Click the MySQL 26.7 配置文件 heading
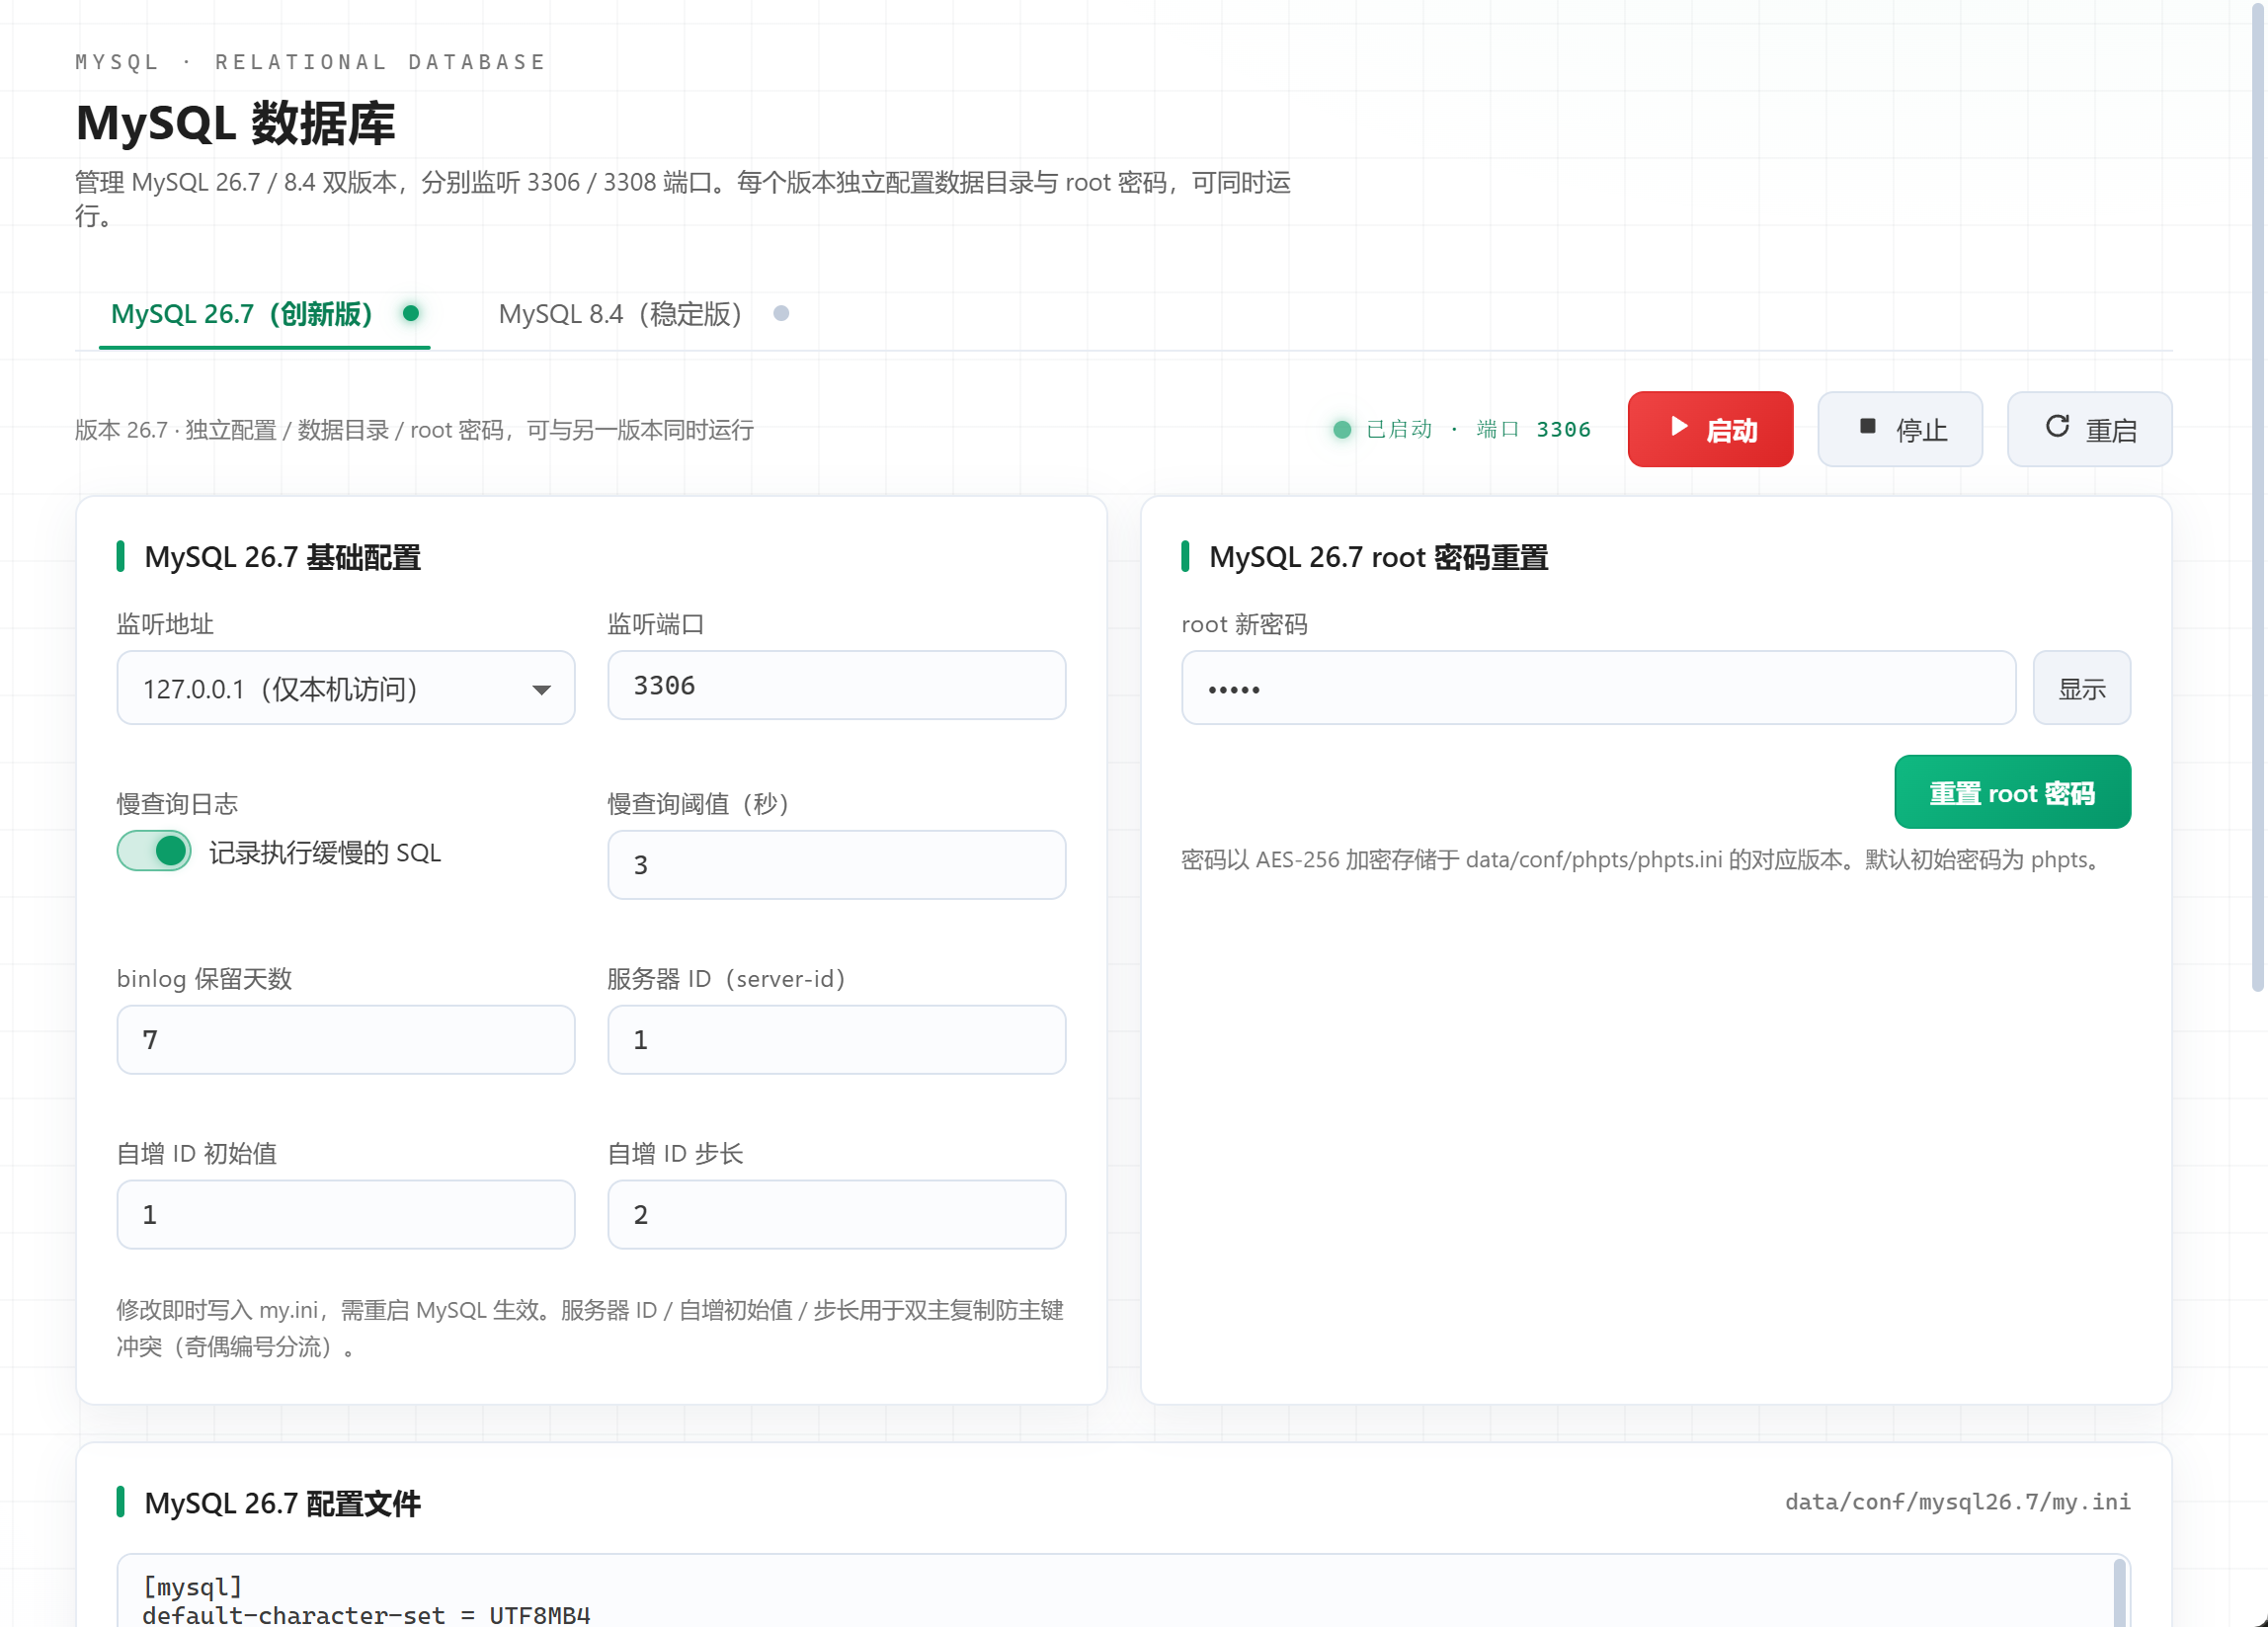 click(283, 1503)
